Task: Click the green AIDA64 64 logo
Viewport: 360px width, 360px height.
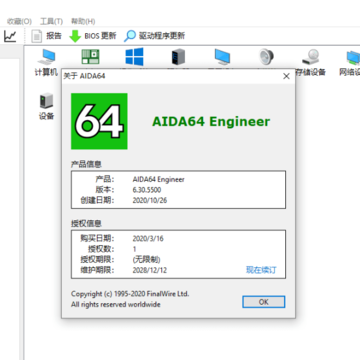Action: click(99, 121)
